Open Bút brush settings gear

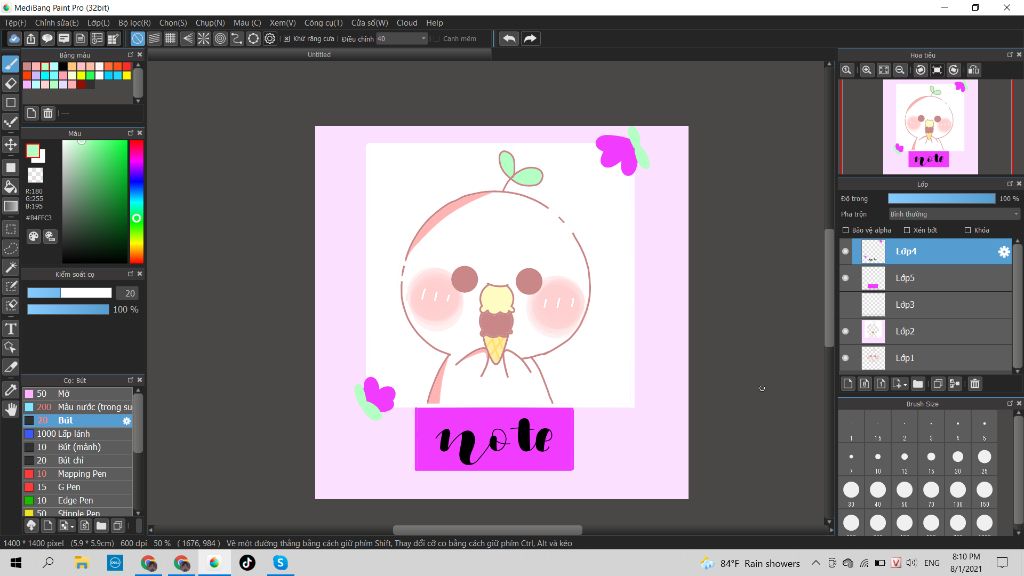tap(127, 421)
